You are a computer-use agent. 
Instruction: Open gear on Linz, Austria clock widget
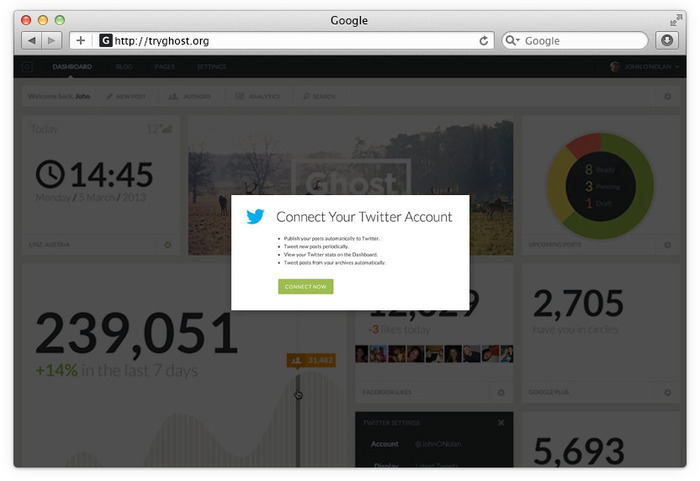(x=167, y=245)
